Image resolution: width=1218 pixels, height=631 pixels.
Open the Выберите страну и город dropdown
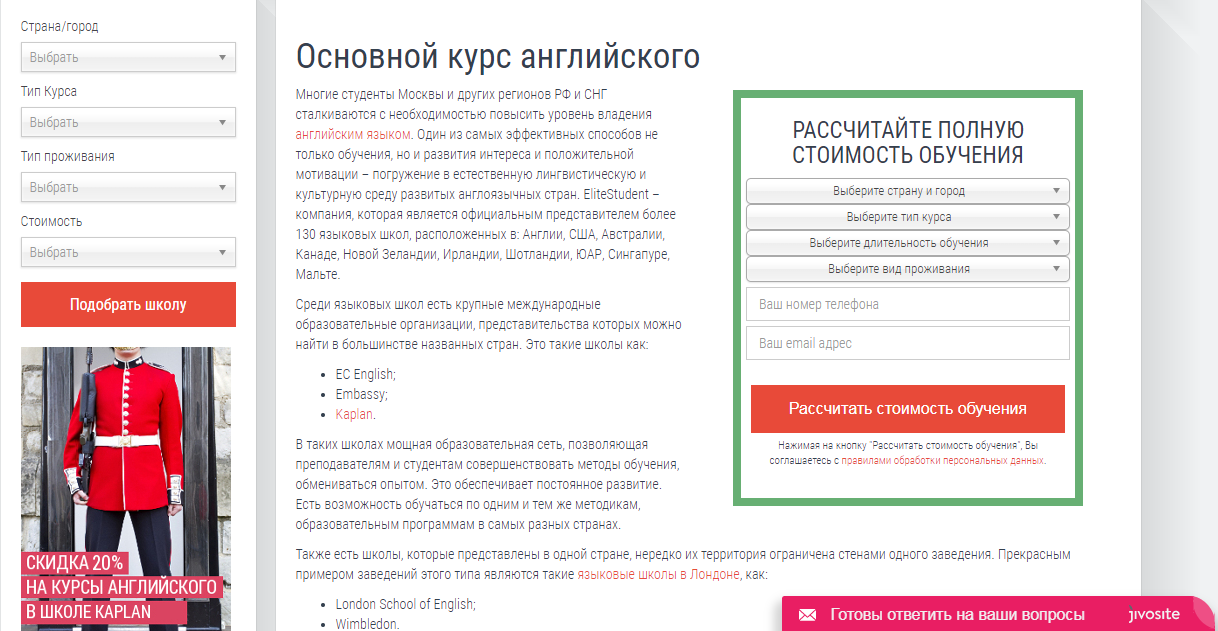point(907,190)
